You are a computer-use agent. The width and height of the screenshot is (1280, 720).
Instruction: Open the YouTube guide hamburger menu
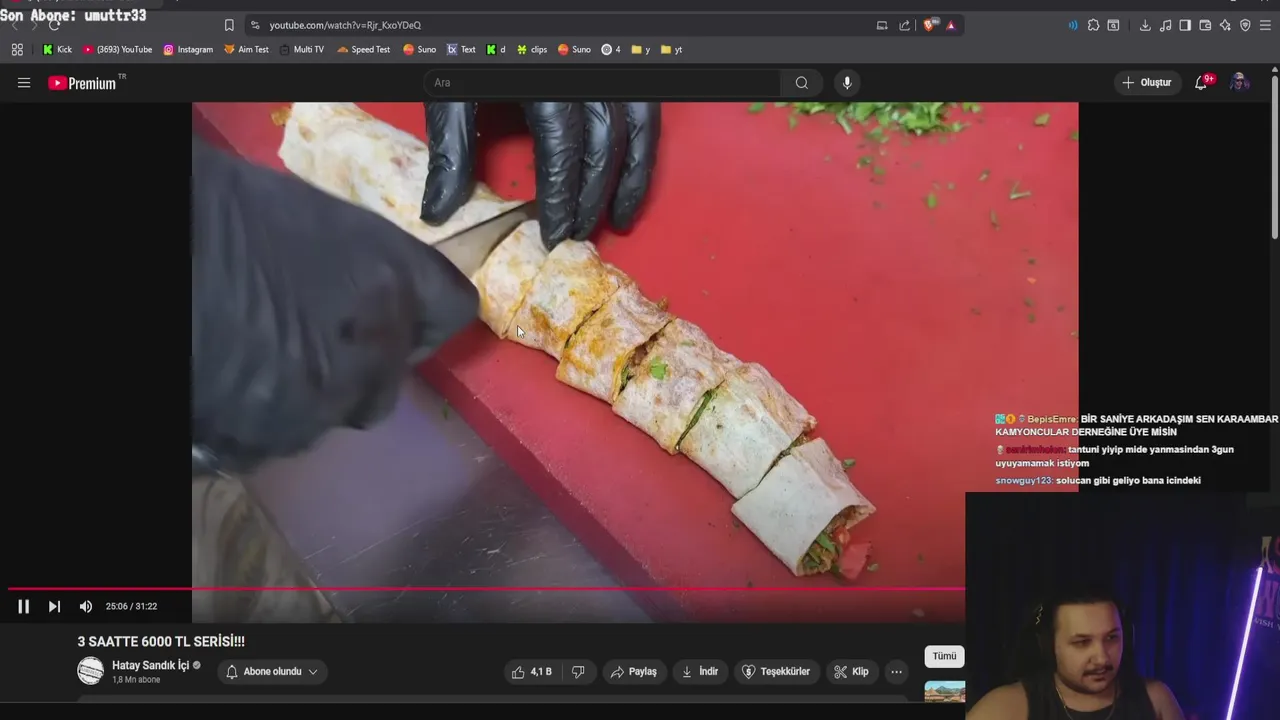tap(24, 83)
